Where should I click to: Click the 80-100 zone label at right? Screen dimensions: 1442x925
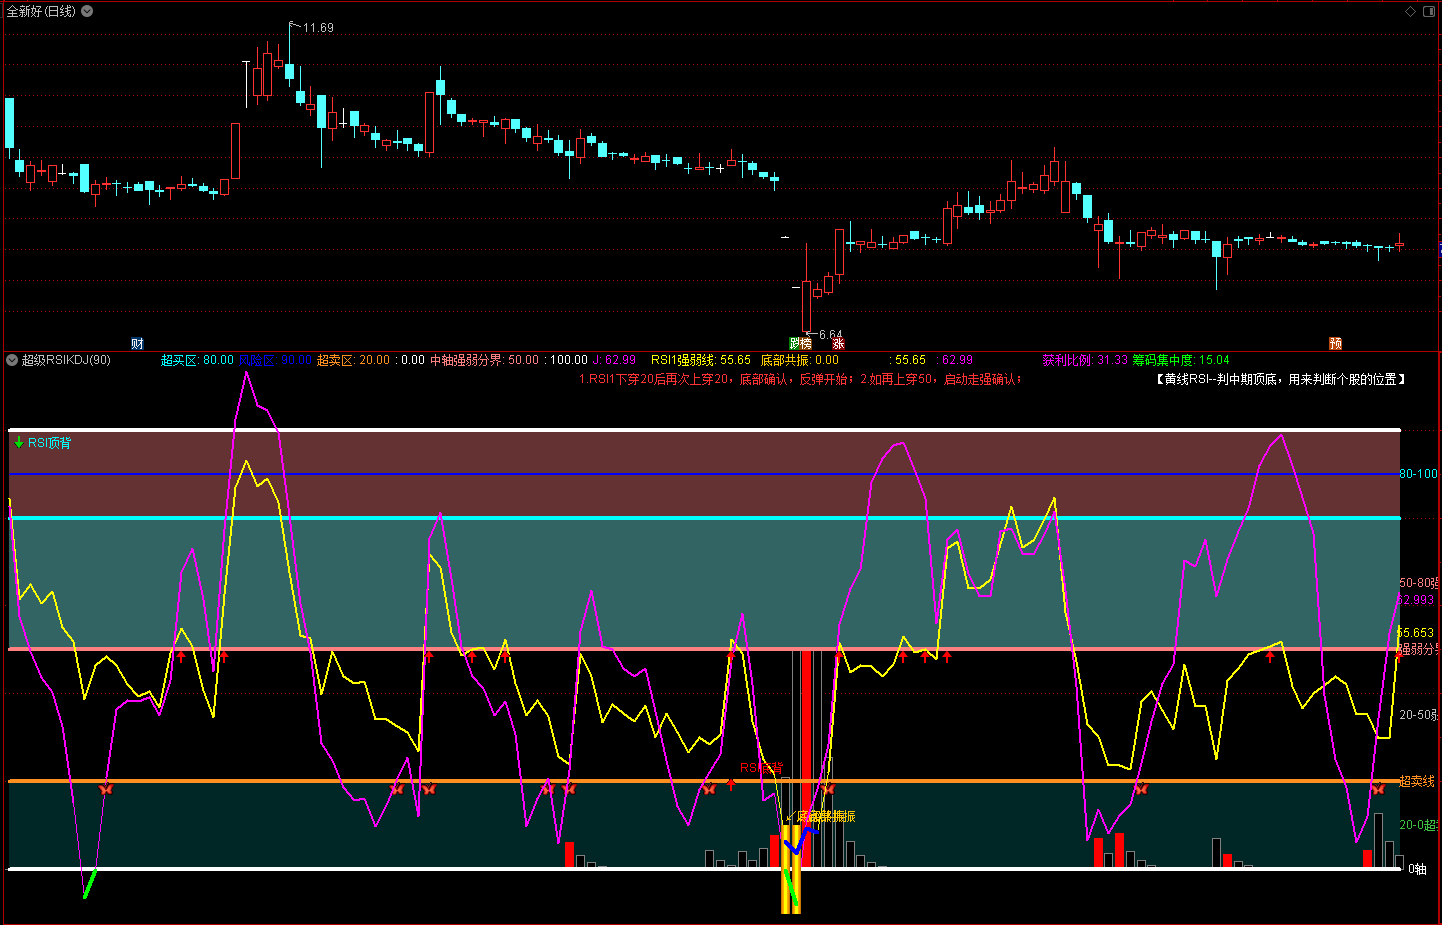tap(1418, 474)
